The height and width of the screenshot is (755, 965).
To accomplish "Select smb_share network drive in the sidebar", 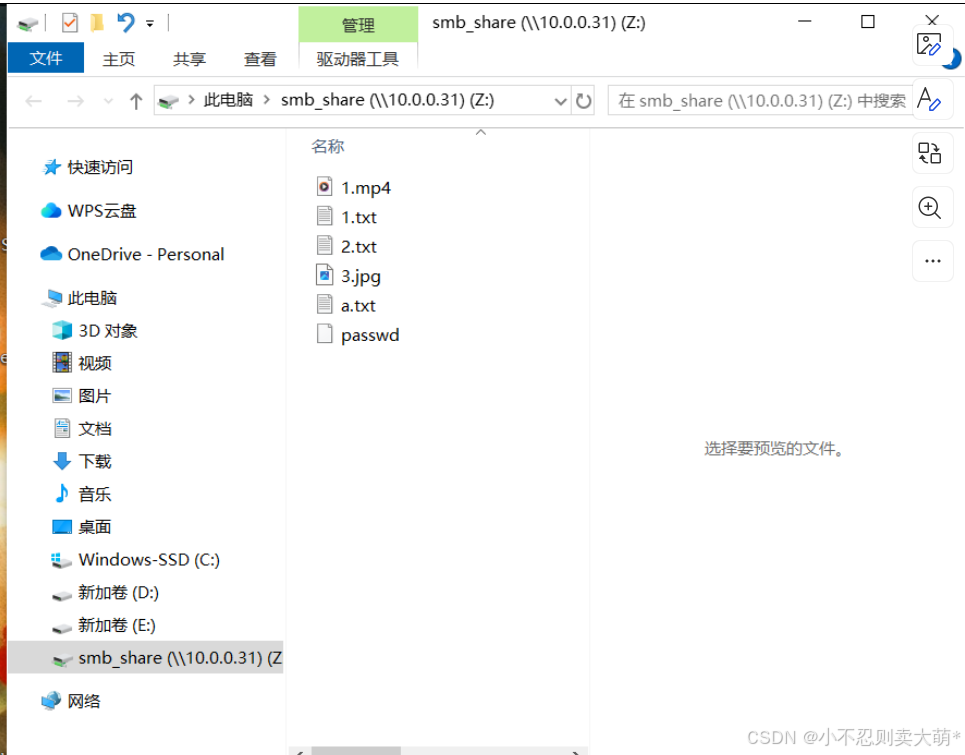I will coord(146,658).
